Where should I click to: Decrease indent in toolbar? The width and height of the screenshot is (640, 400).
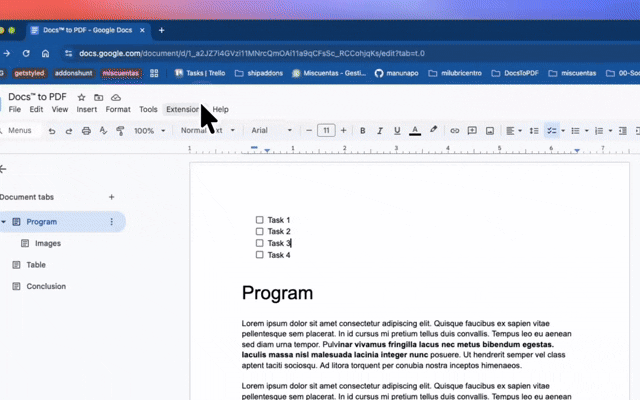tap(622, 131)
